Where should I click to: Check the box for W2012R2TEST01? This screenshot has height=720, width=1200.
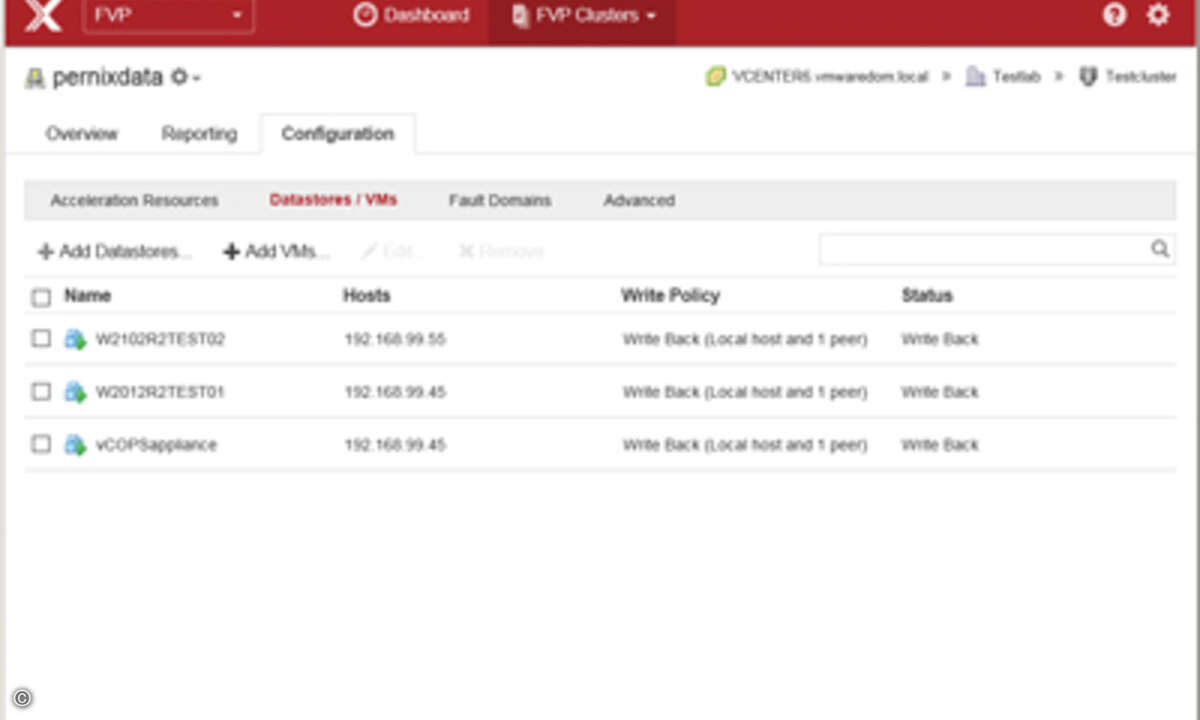click(41, 392)
